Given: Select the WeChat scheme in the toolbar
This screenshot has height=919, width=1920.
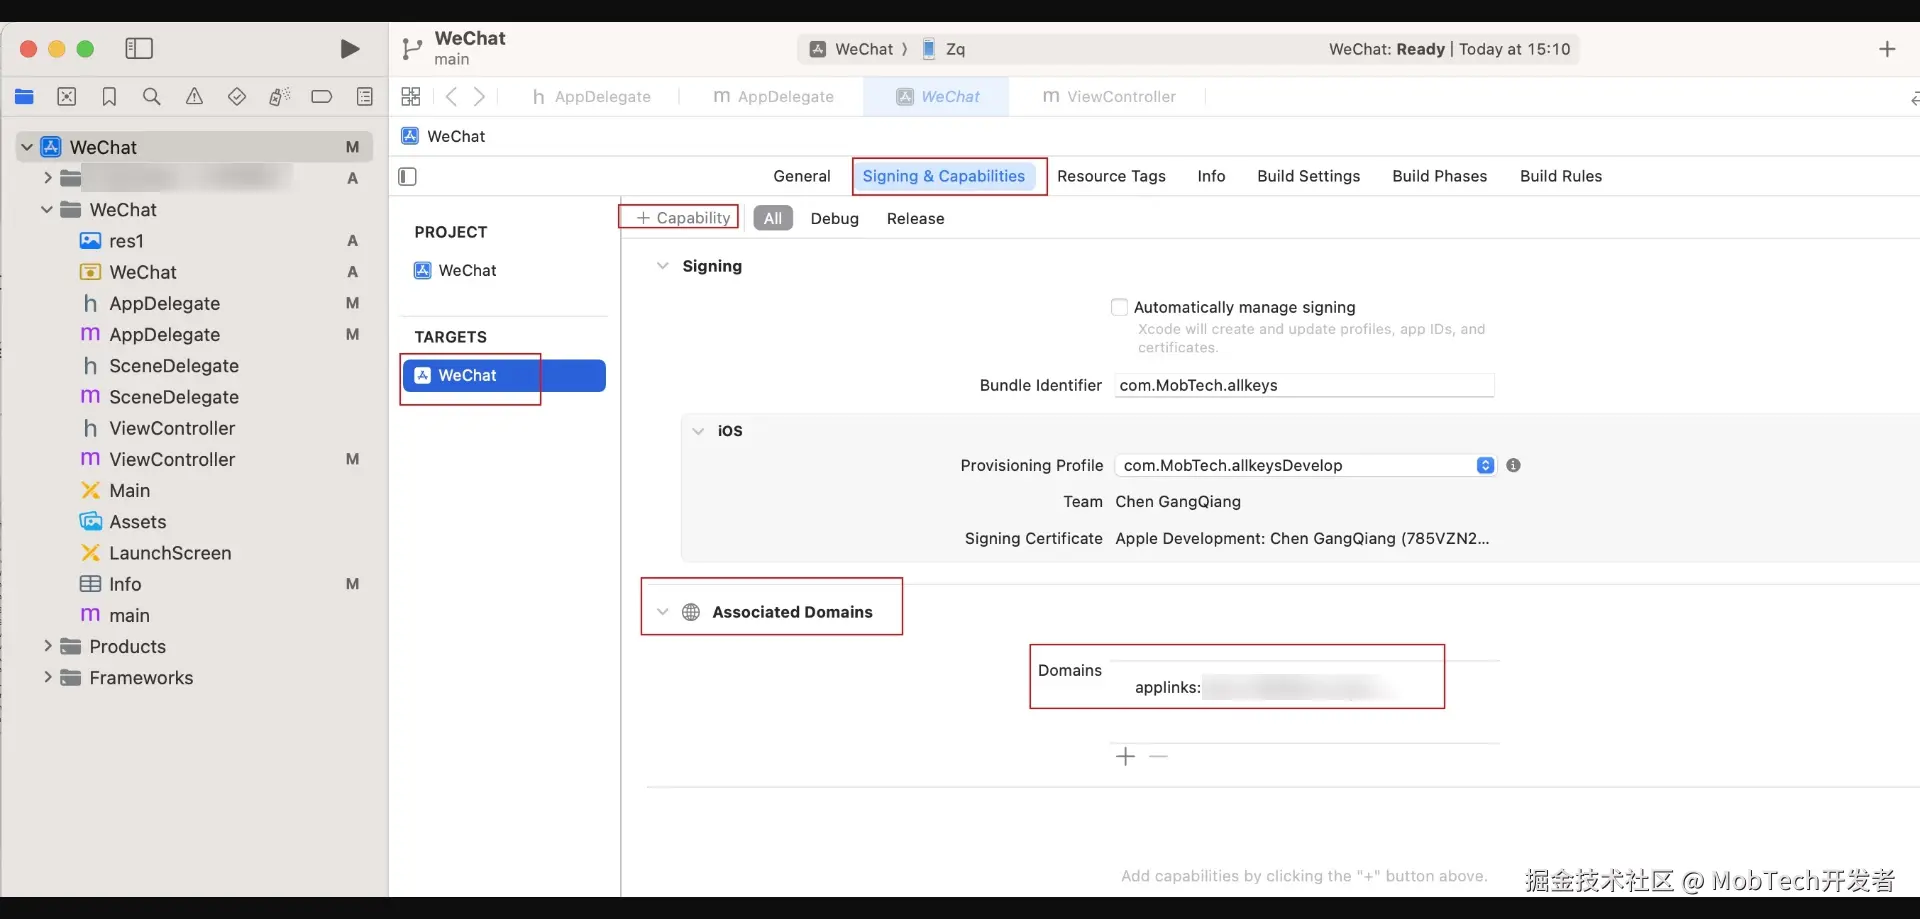Looking at the screenshot, I should 852,49.
